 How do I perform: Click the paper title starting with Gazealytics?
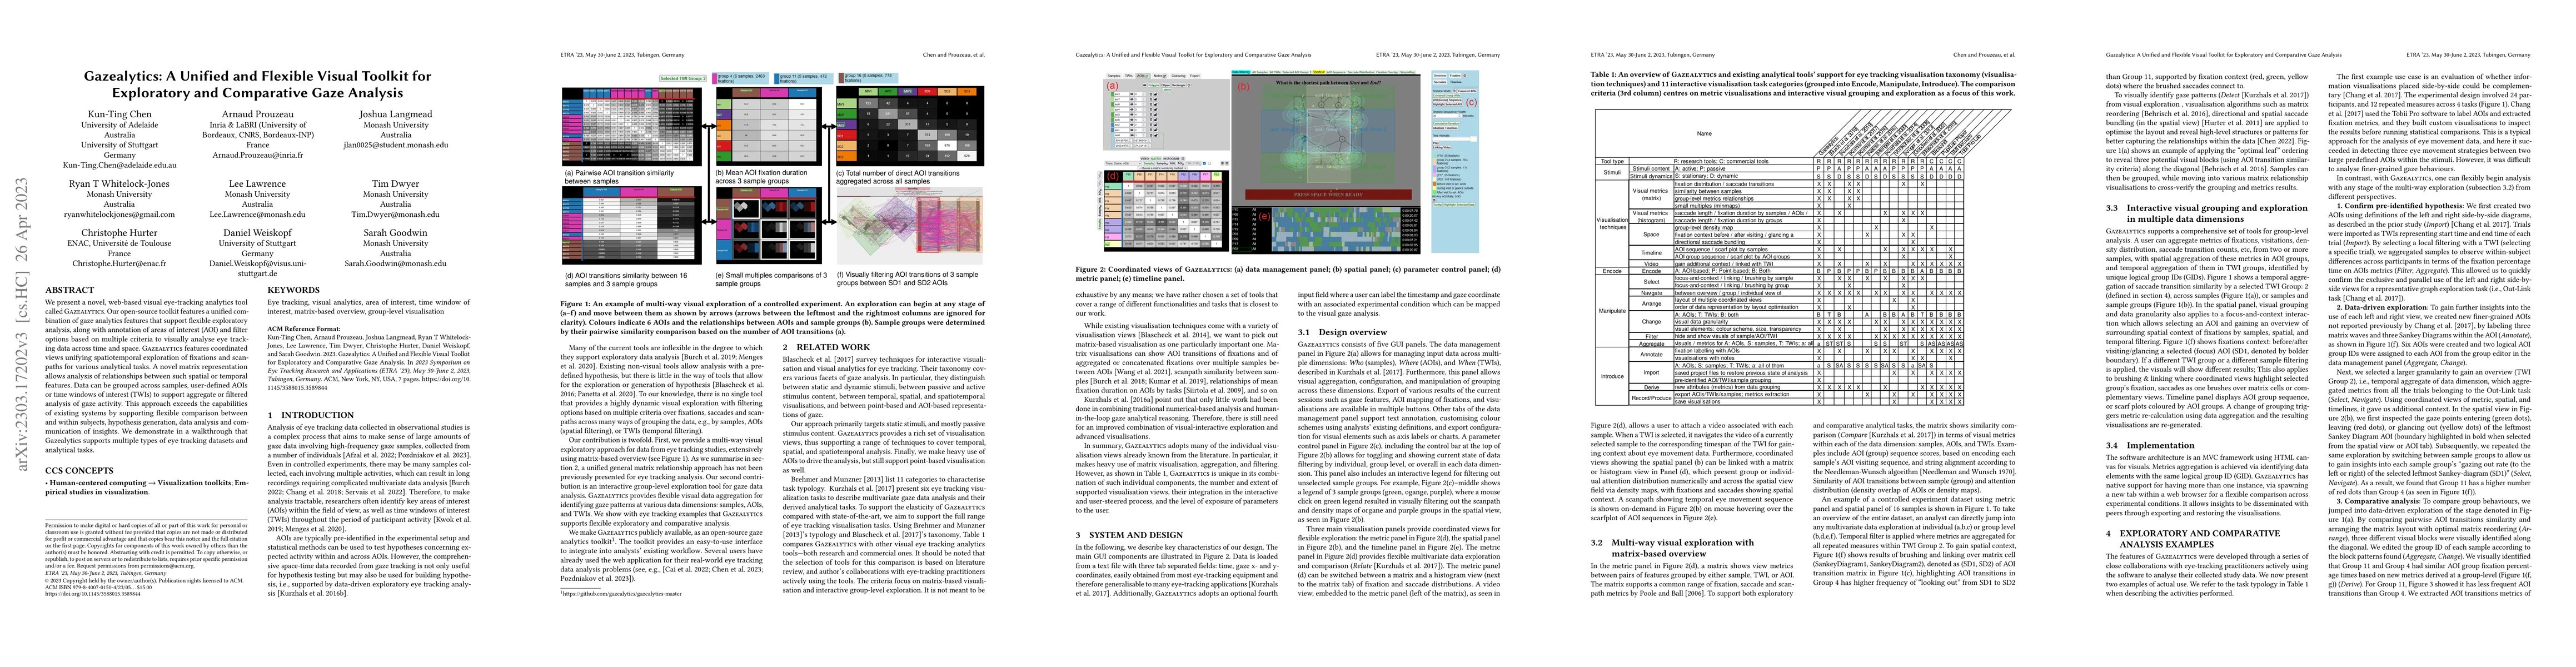257,84
